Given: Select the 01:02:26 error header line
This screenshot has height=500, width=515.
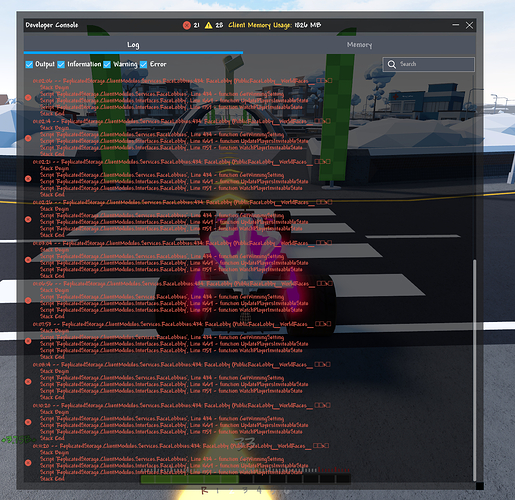Looking at the screenshot, I should click(x=182, y=203).
